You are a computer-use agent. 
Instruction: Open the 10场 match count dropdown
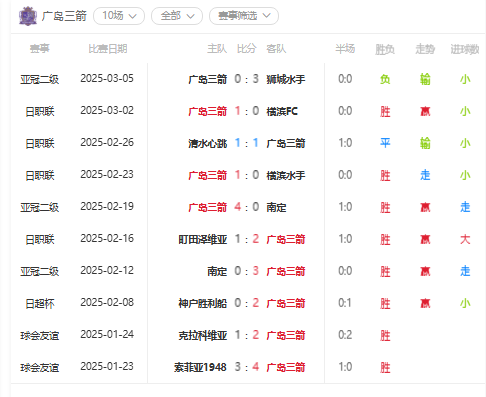click(119, 16)
